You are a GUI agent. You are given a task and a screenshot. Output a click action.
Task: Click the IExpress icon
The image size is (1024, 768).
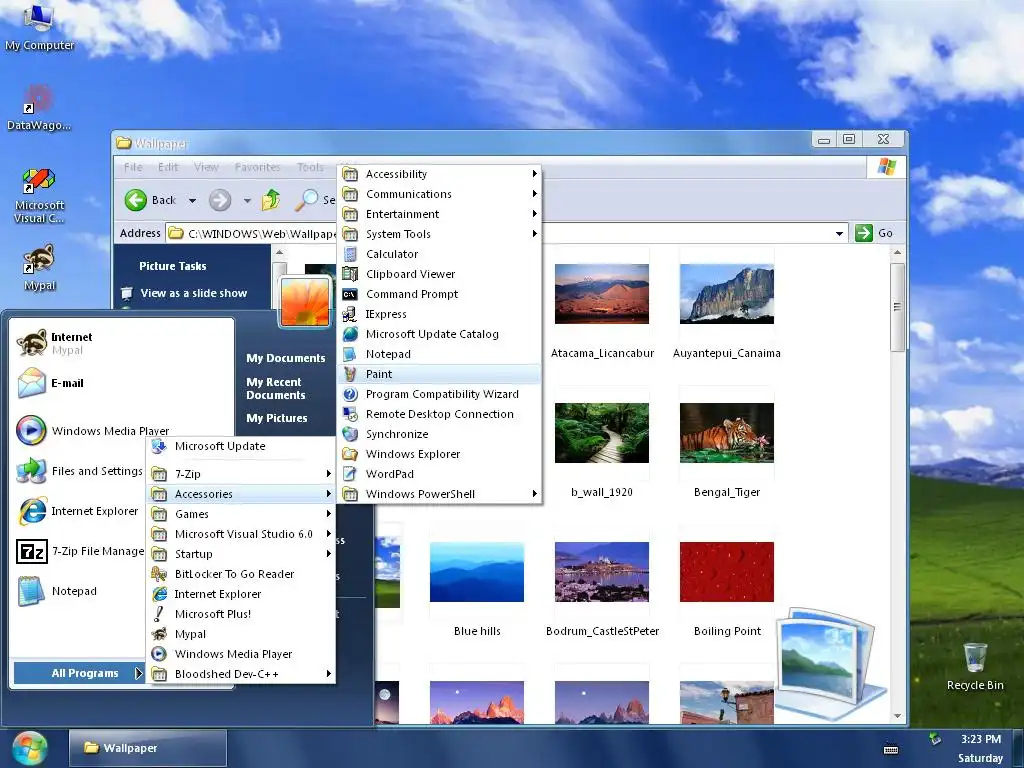tap(351, 314)
